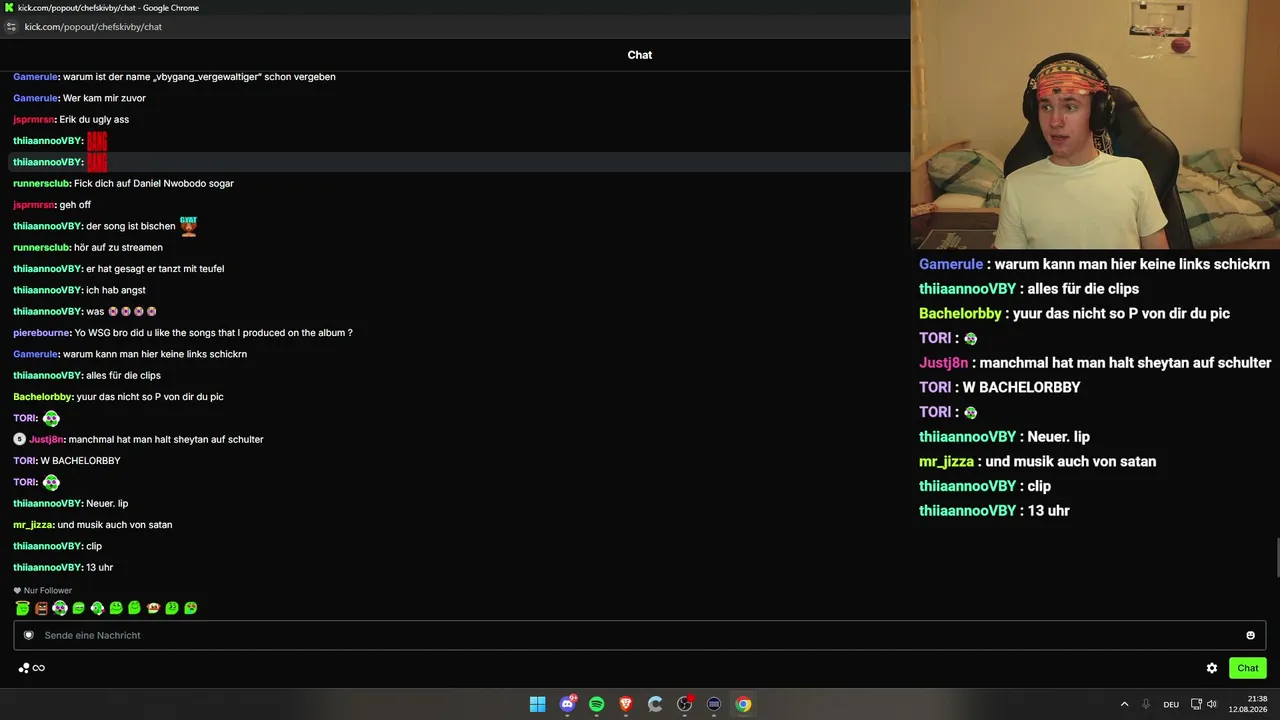This screenshot has height=720, width=1280.
Task: Click the shield icon in message field
Action: 29,635
